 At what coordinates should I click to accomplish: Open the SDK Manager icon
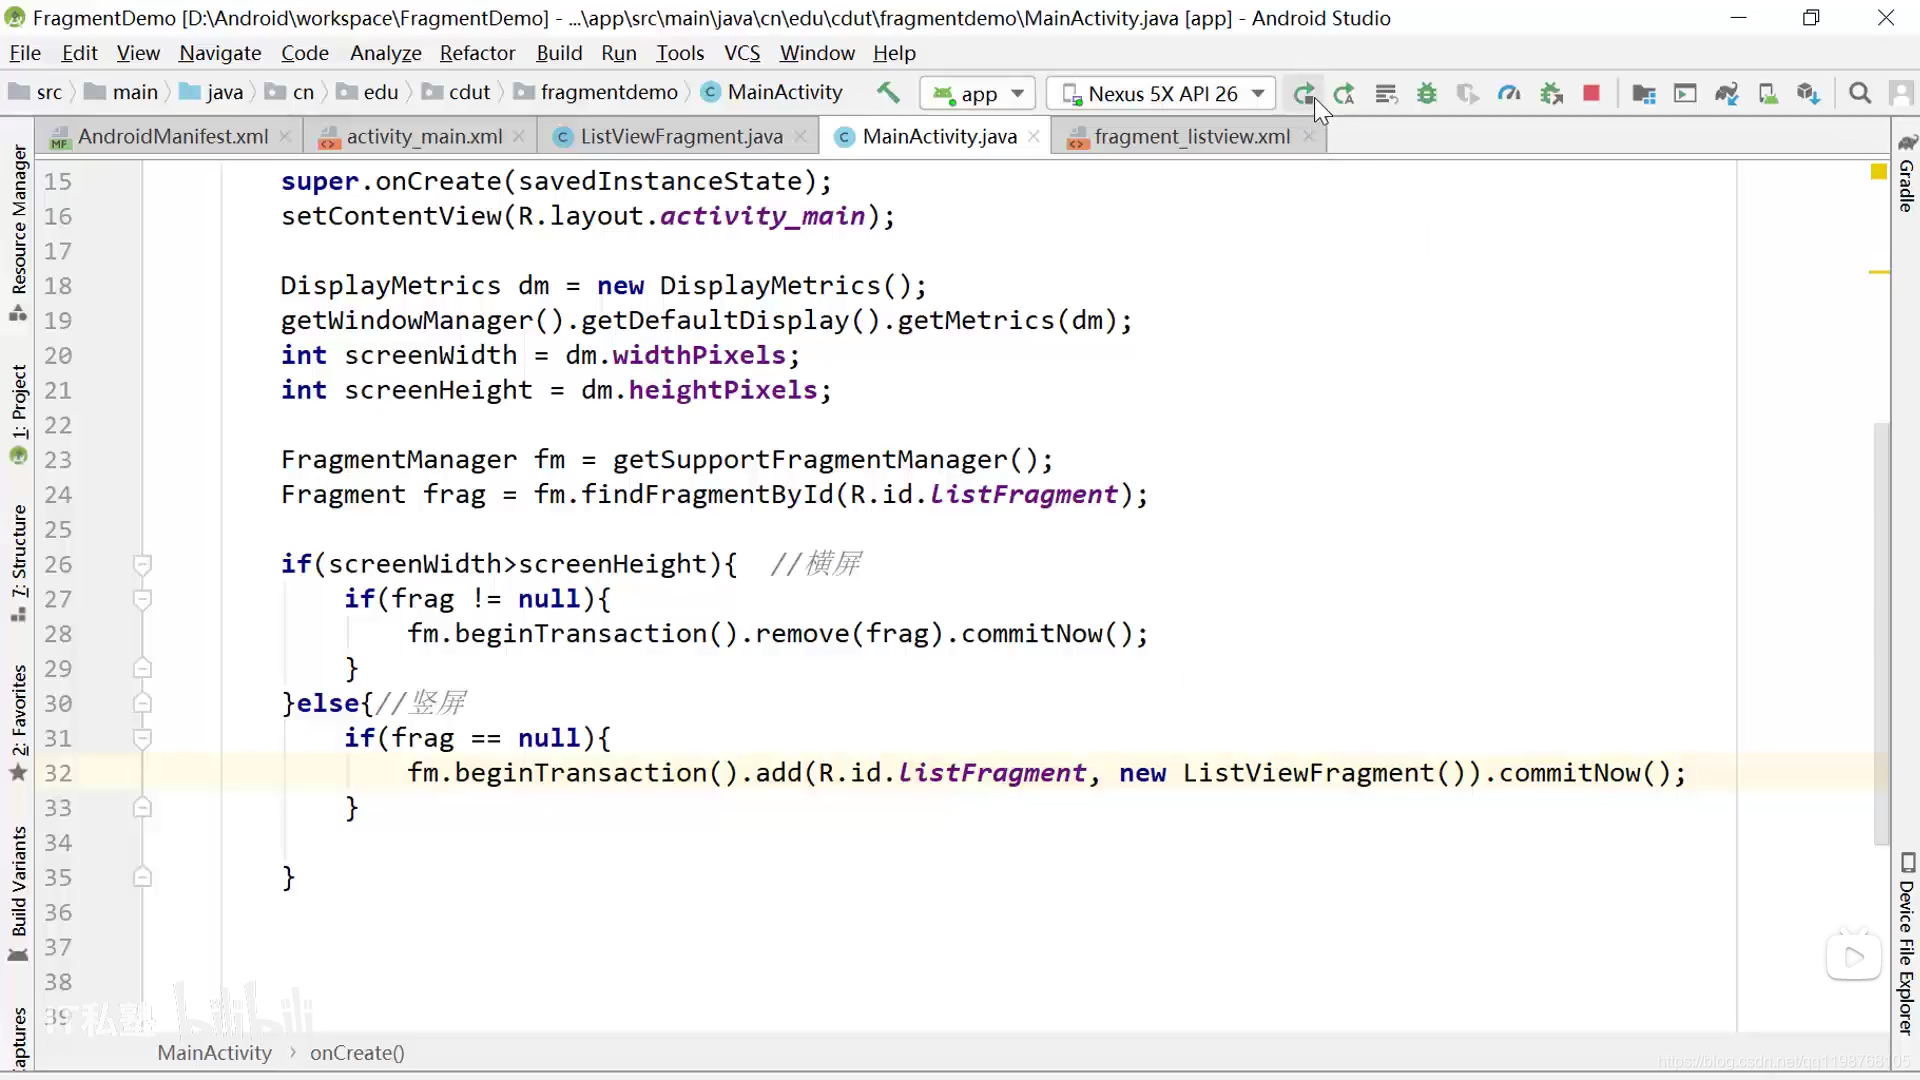(1809, 94)
